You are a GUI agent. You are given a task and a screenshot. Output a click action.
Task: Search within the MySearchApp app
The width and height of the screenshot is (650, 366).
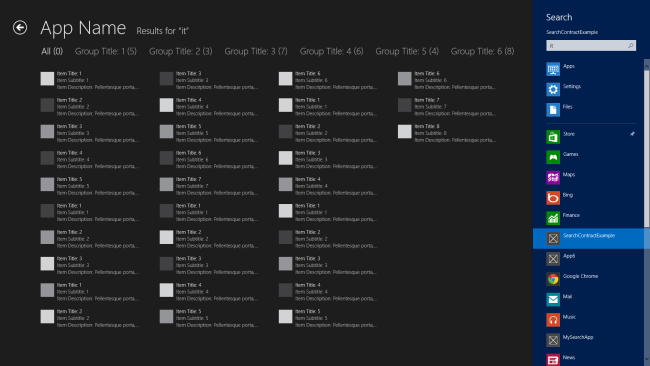591,340
